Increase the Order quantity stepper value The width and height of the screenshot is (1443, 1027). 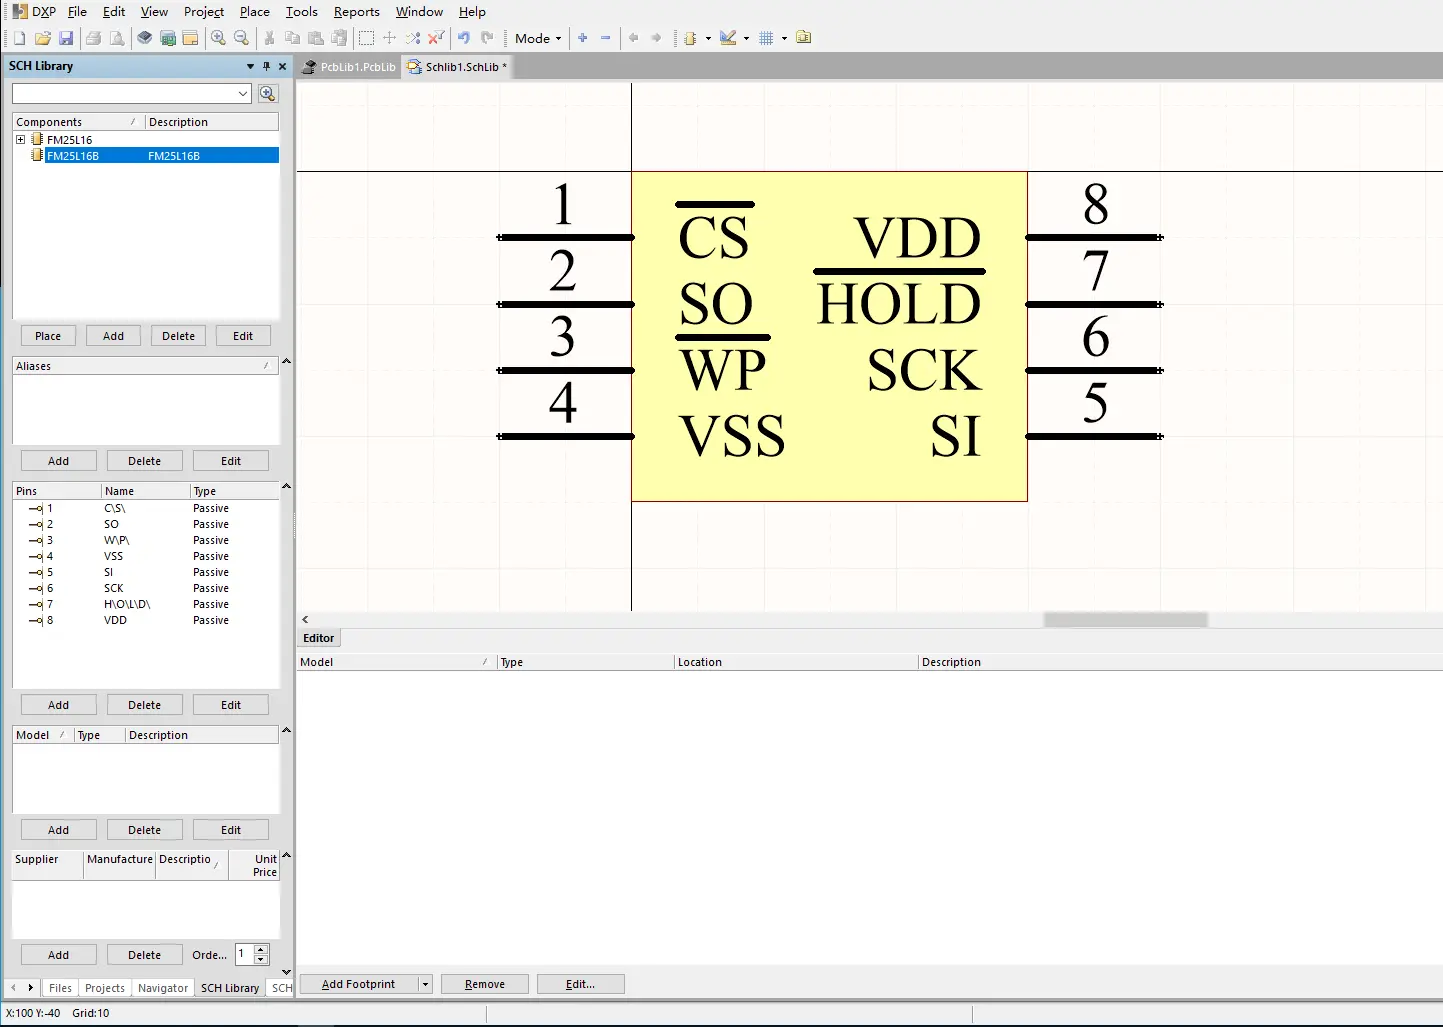261,949
